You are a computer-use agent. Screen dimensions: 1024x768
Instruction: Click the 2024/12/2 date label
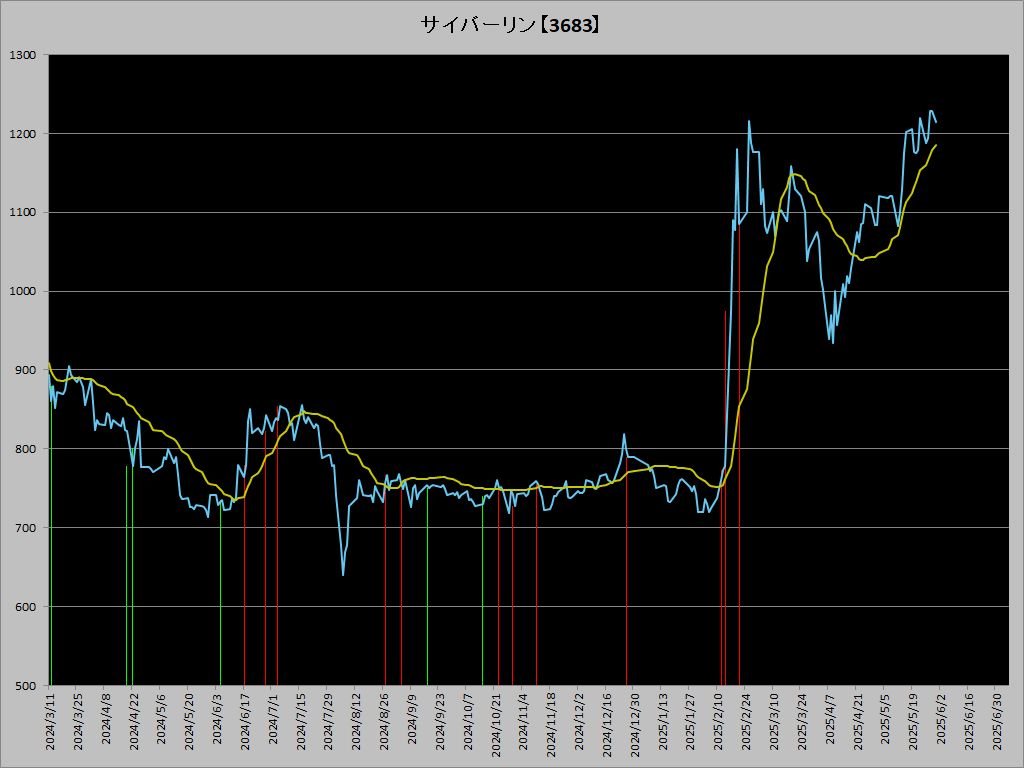pos(579,720)
